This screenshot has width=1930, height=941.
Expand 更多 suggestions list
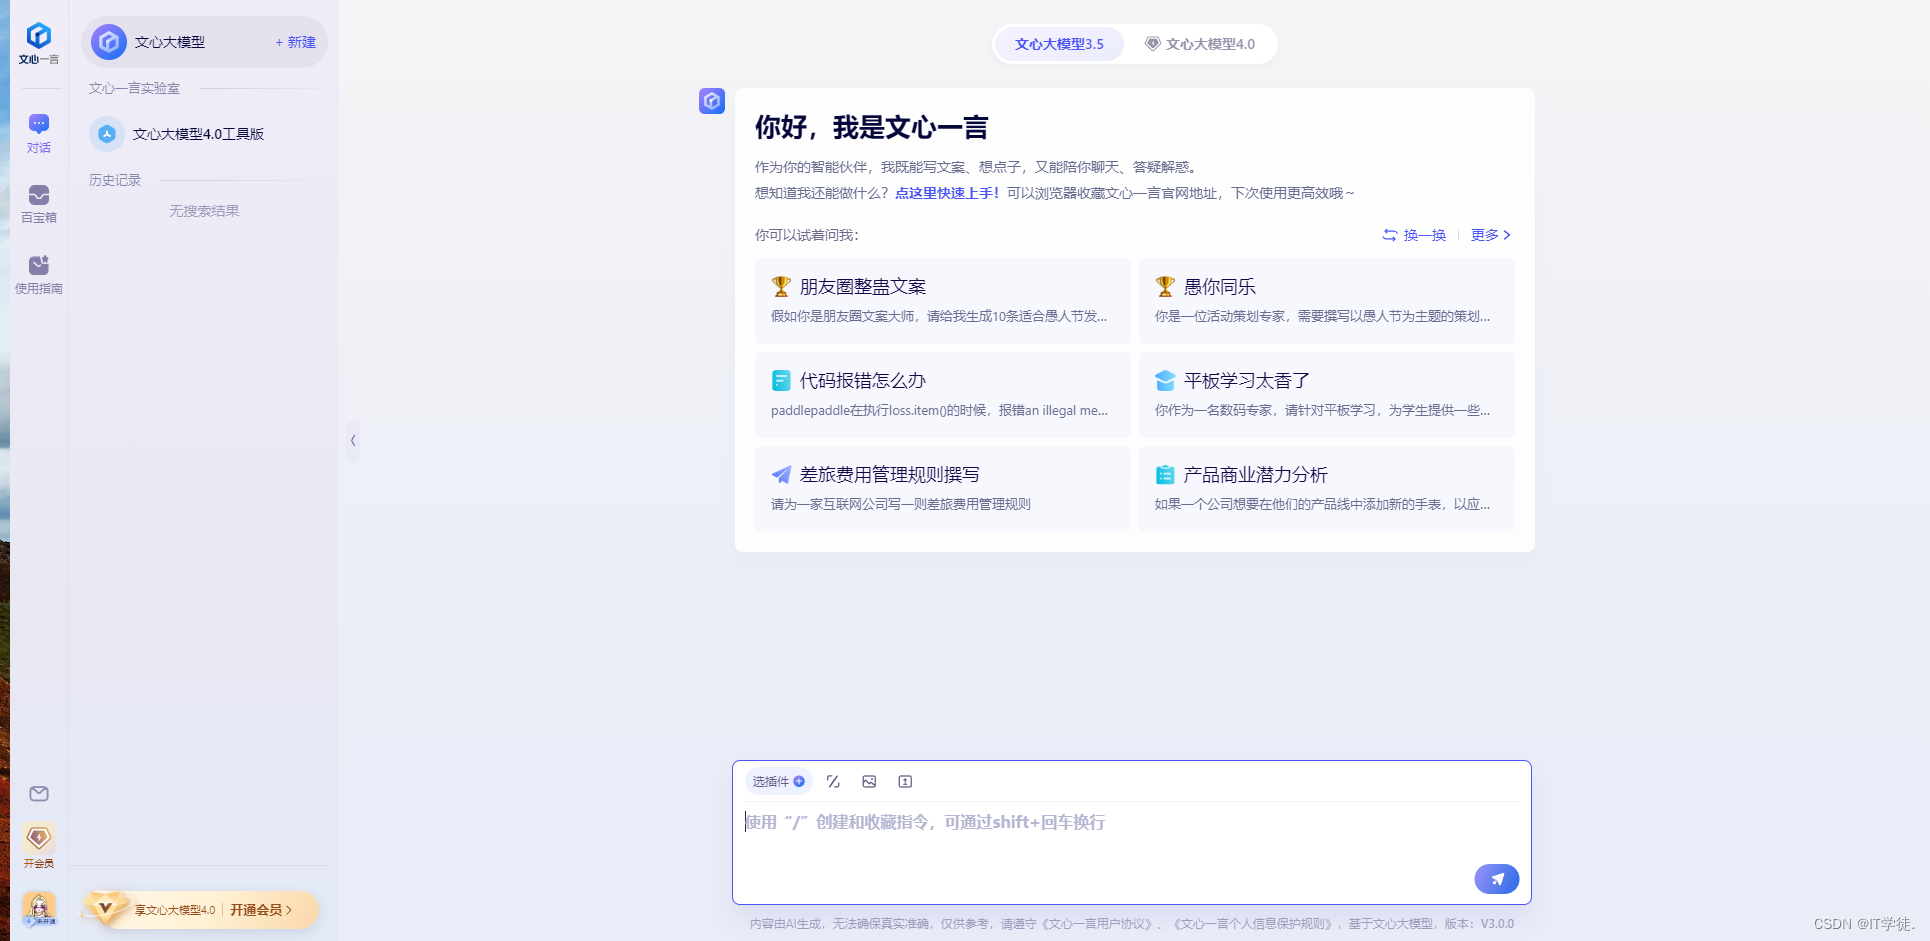point(1490,235)
